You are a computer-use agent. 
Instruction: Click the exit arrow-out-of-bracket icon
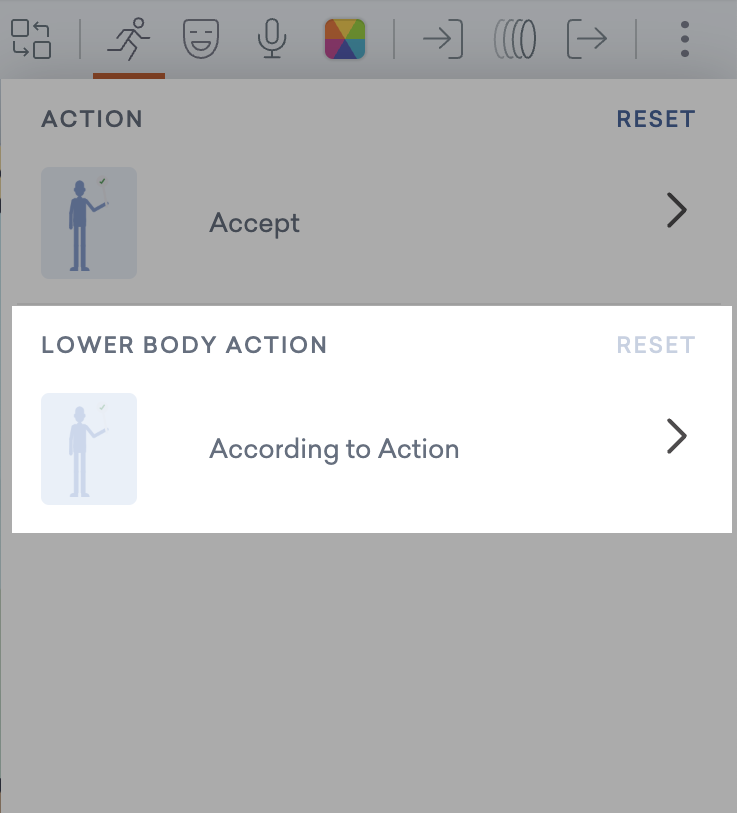pos(587,39)
